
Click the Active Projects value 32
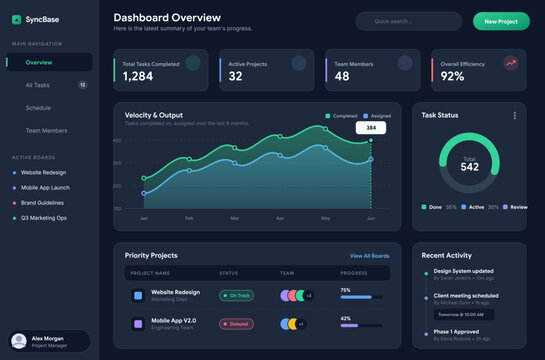click(x=235, y=76)
